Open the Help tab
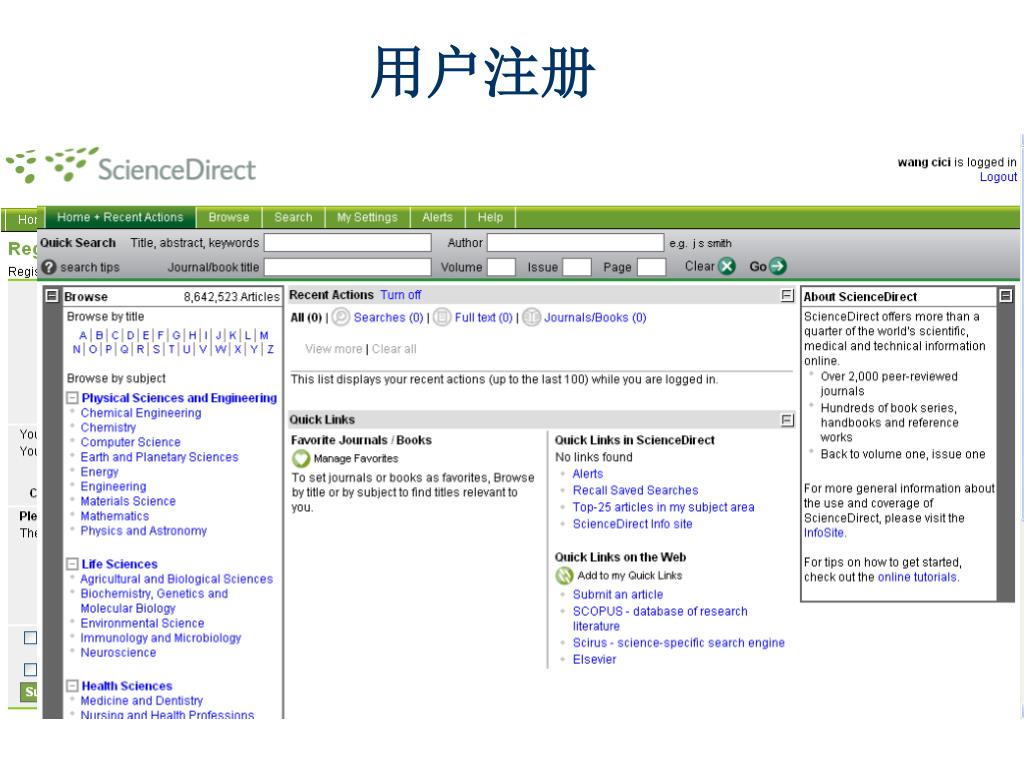1024x768 pixels. [490, 217]
